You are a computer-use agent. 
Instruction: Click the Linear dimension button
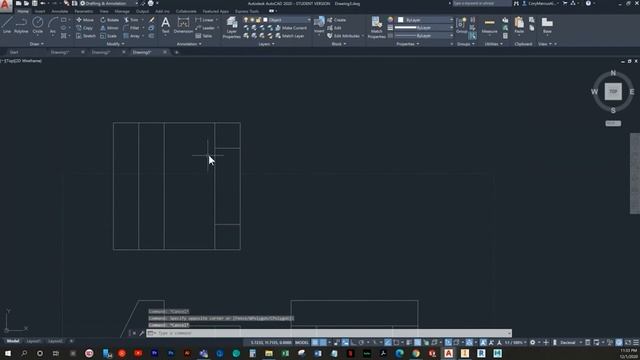click(x=205, y=20)
